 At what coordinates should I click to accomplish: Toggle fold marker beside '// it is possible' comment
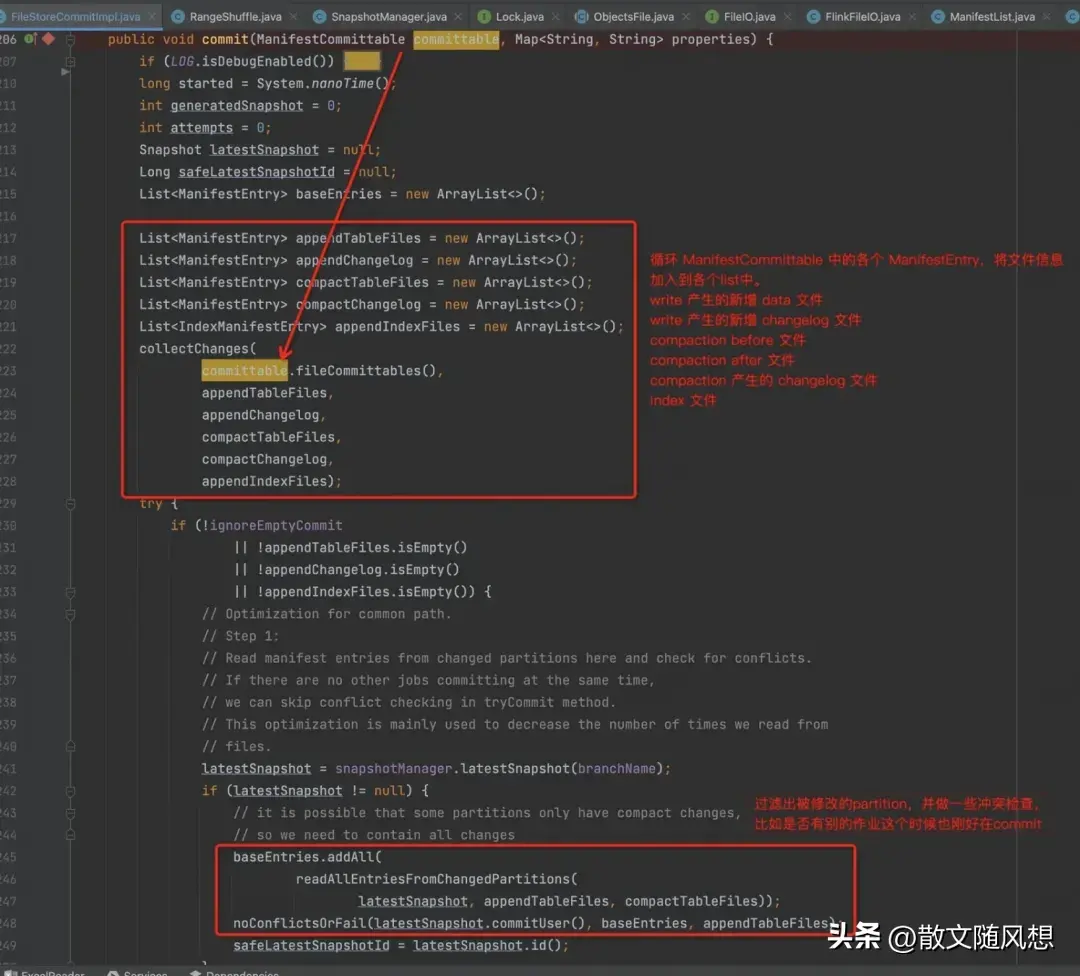coord(70,813)
